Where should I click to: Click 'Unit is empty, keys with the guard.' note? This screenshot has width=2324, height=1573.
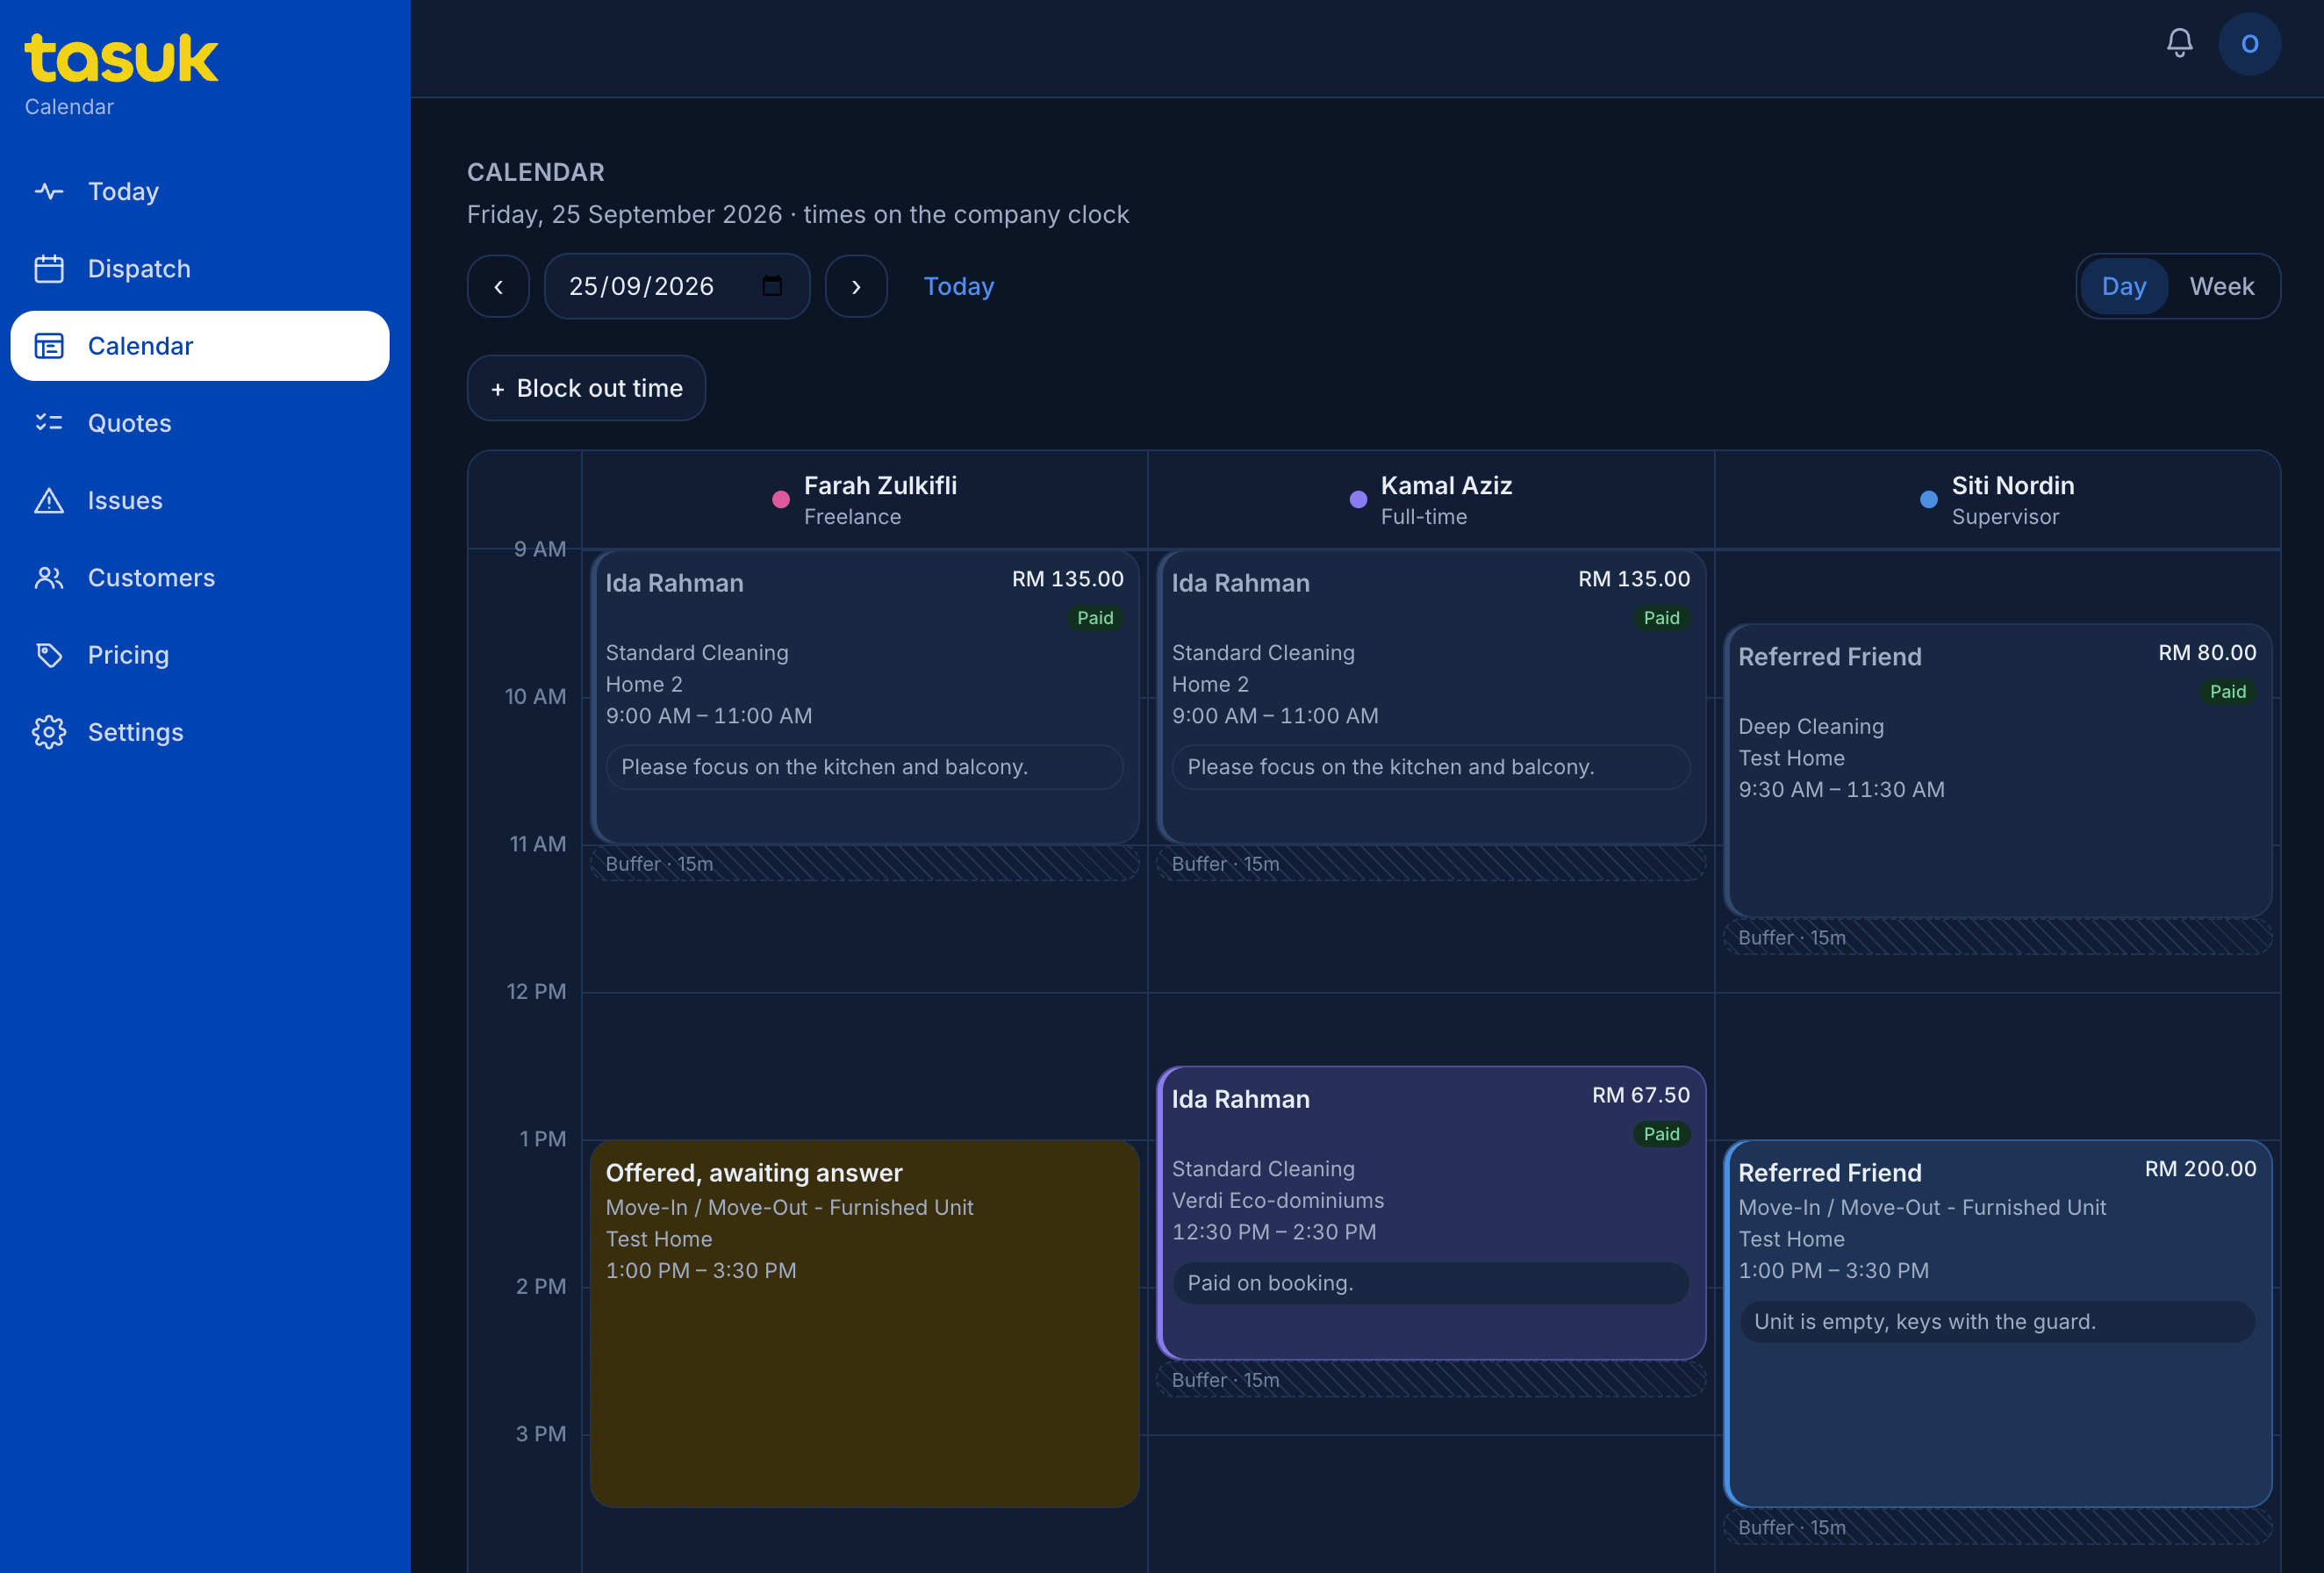(x=1997, y=1322)
